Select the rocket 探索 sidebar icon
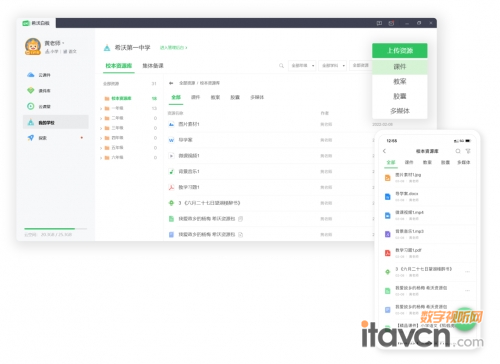 pos(31,138)
